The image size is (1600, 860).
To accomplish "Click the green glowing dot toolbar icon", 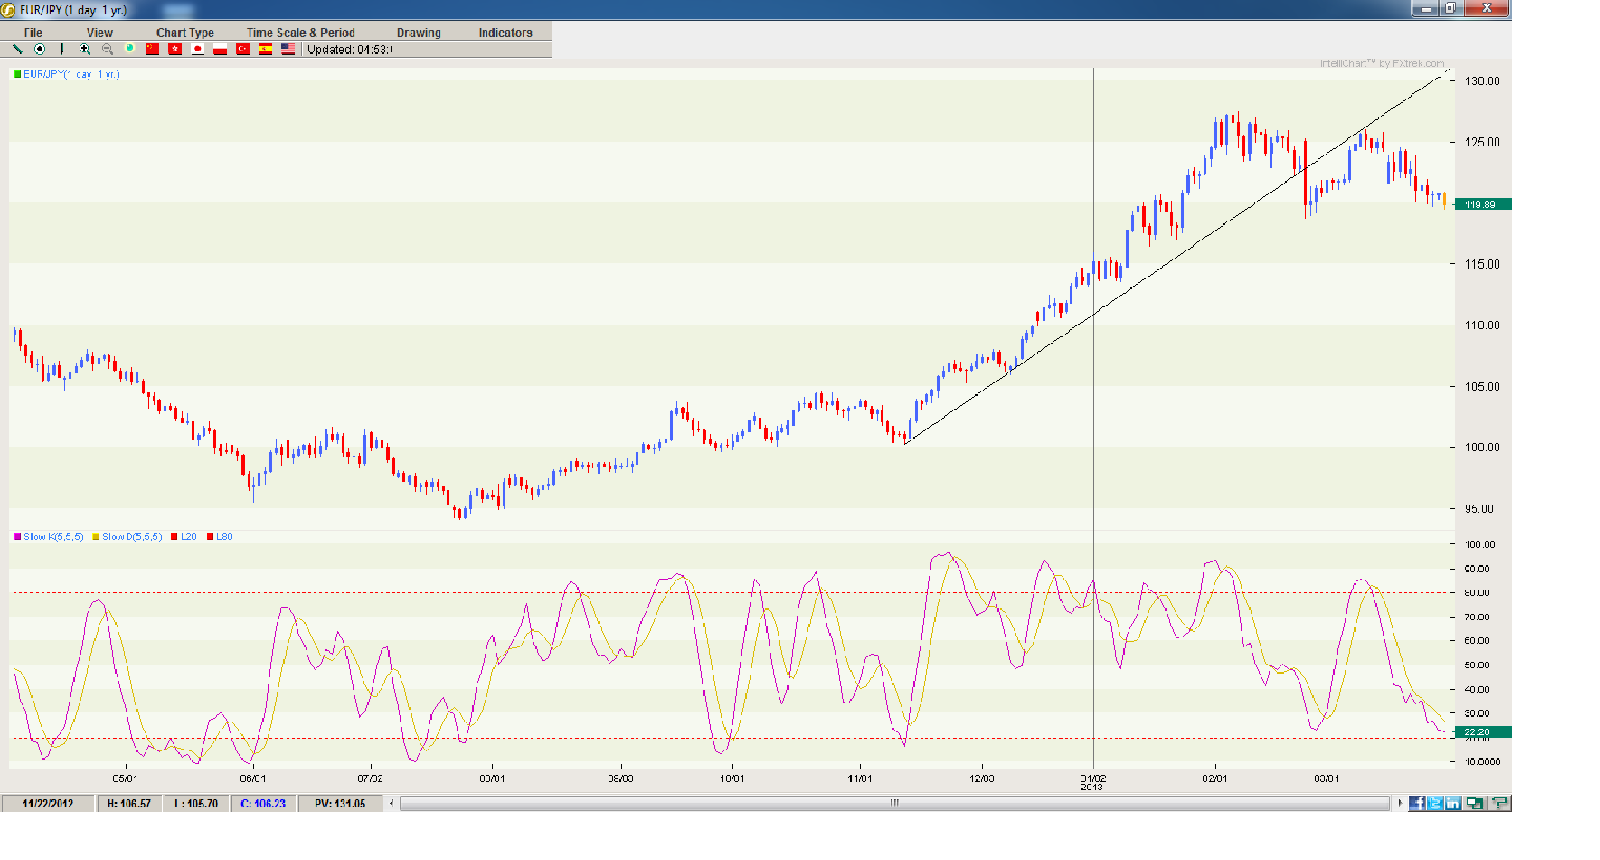I will 129,48.
